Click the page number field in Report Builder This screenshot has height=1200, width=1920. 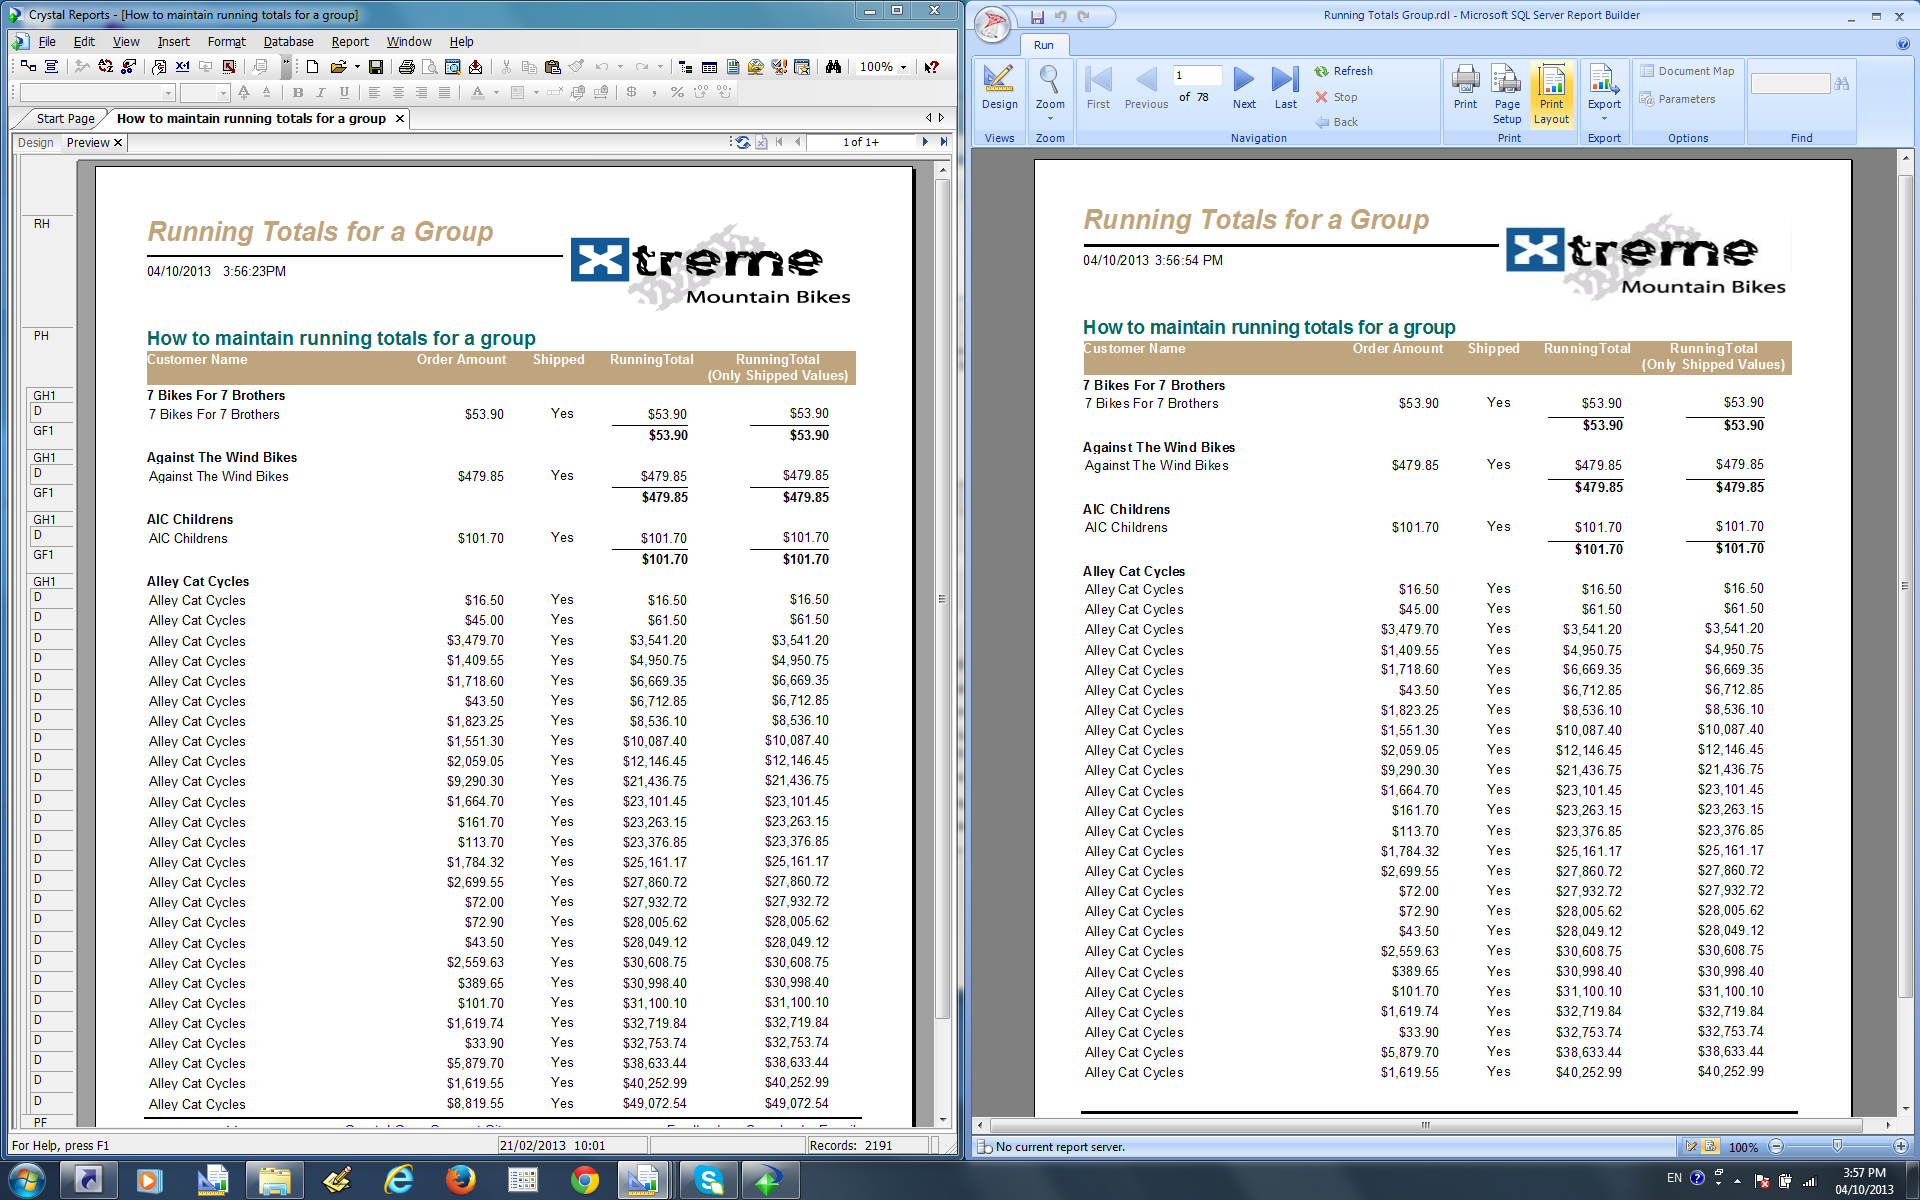point(1196,75)
